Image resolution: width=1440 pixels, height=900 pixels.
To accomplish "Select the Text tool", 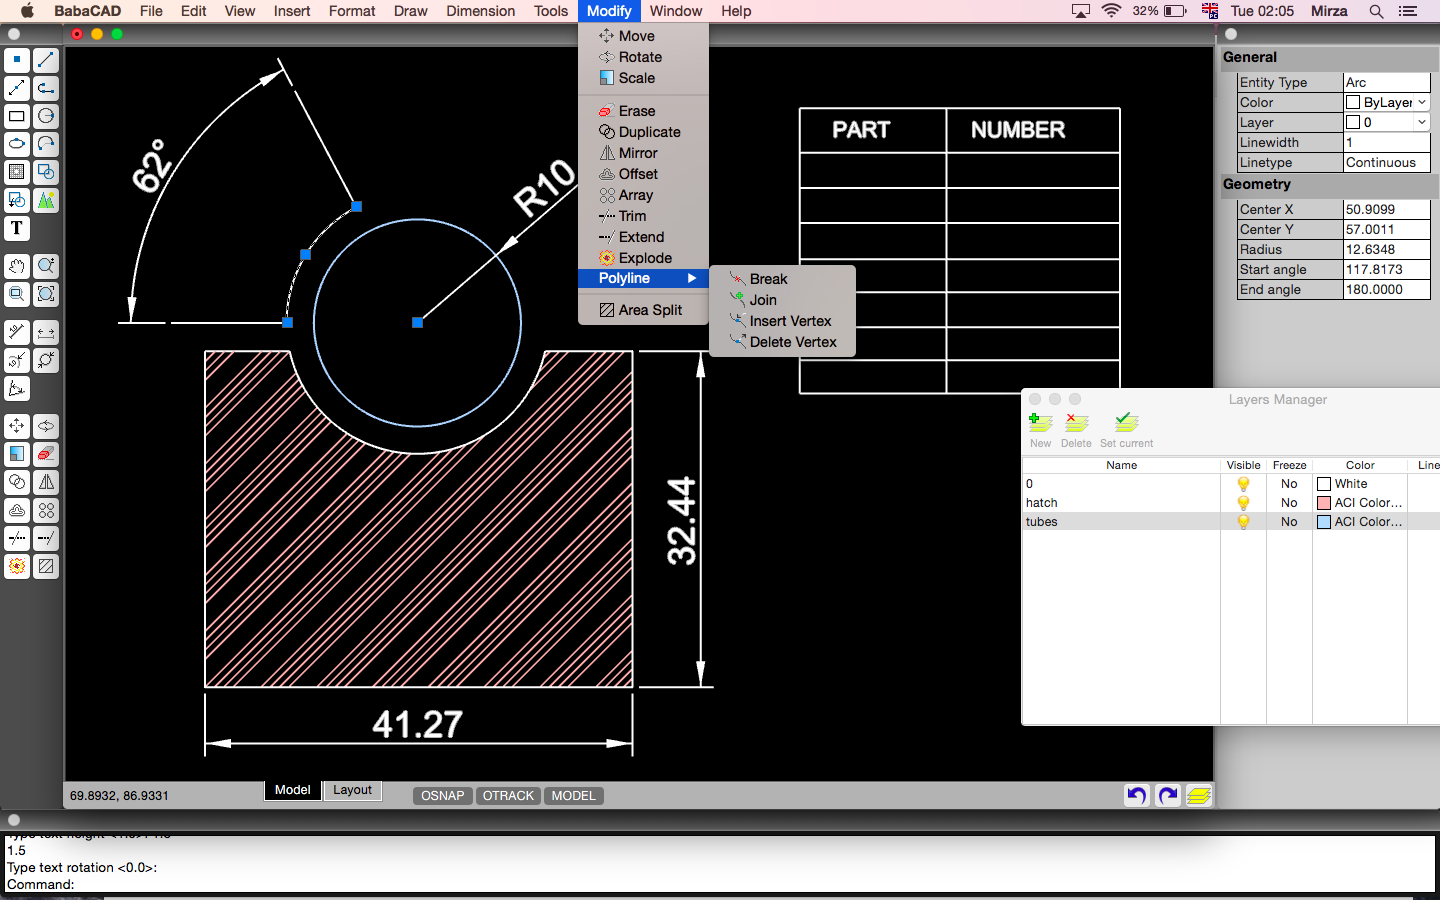I will click(x=16, y=228).
